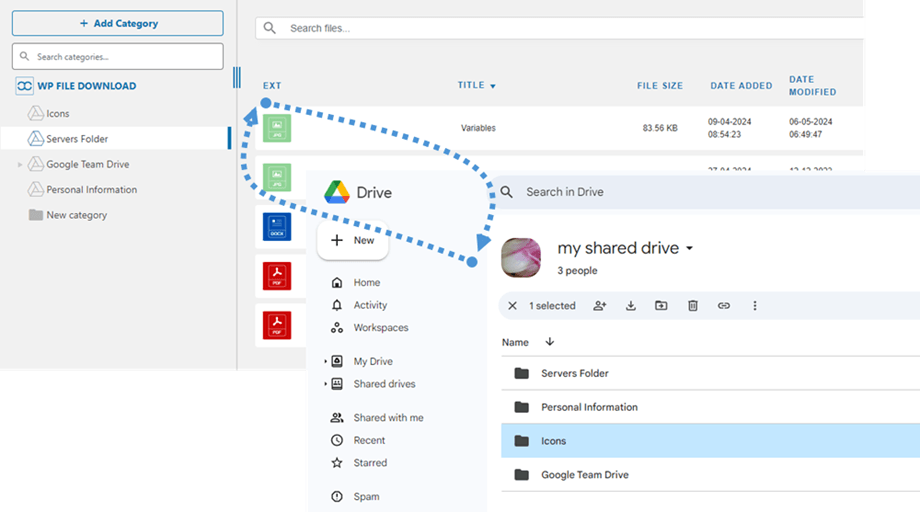Open the my shared drive dropdown

(690, 248)
